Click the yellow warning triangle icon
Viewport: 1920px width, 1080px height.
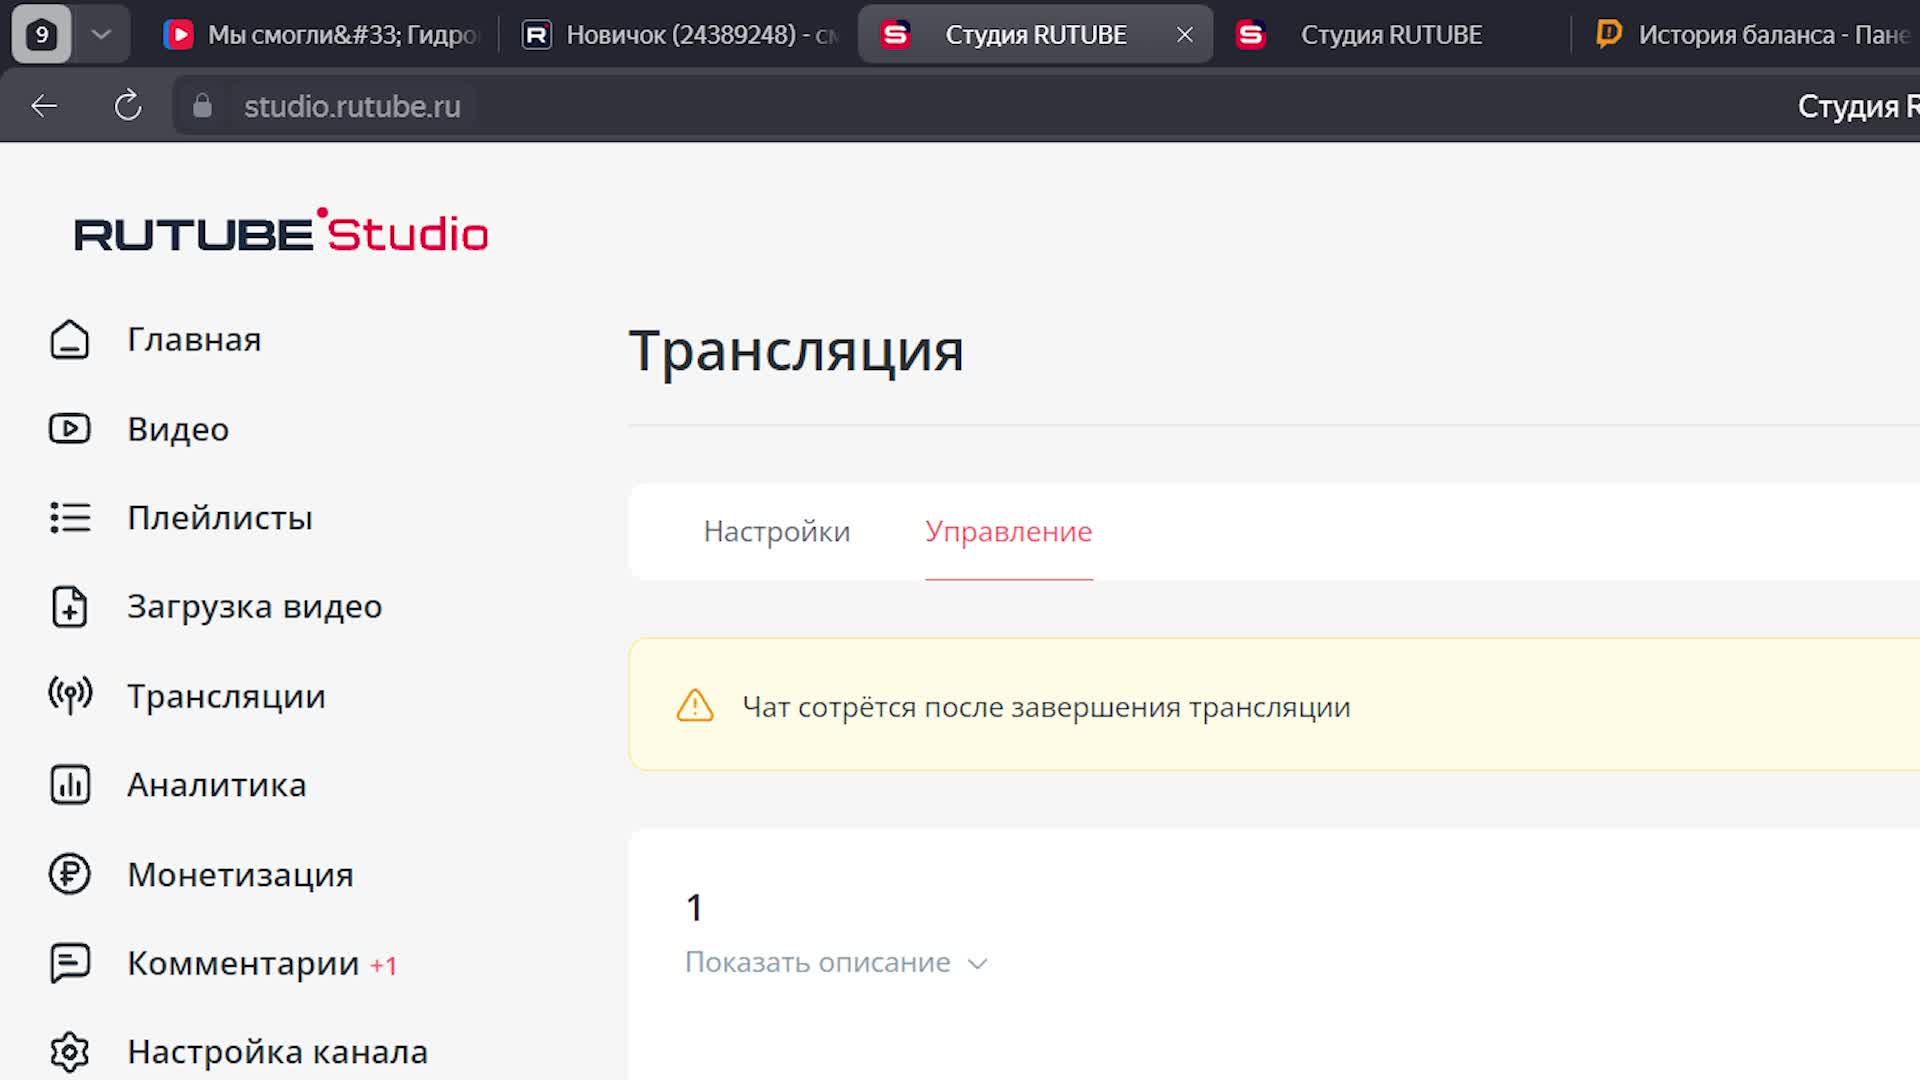click(695, 706)
